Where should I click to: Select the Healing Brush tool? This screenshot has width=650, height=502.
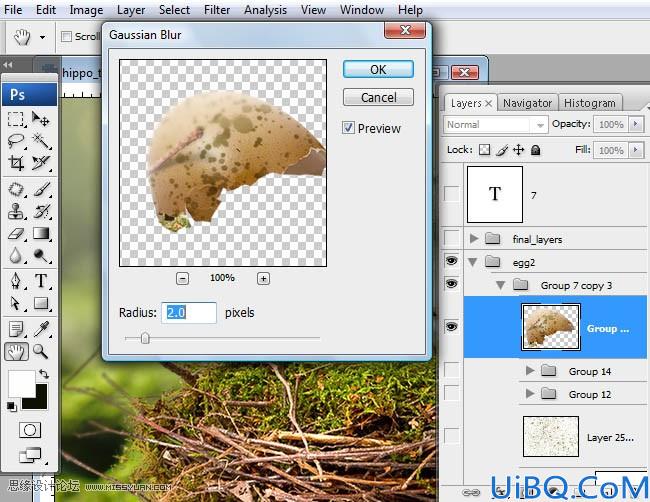(16, 189)
